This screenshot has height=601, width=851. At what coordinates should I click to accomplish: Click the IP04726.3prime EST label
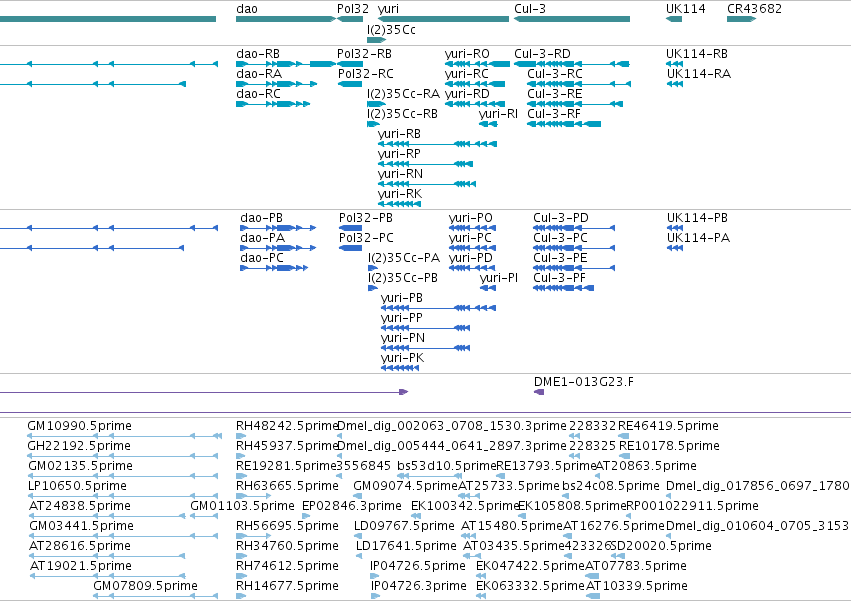[418, 586]
